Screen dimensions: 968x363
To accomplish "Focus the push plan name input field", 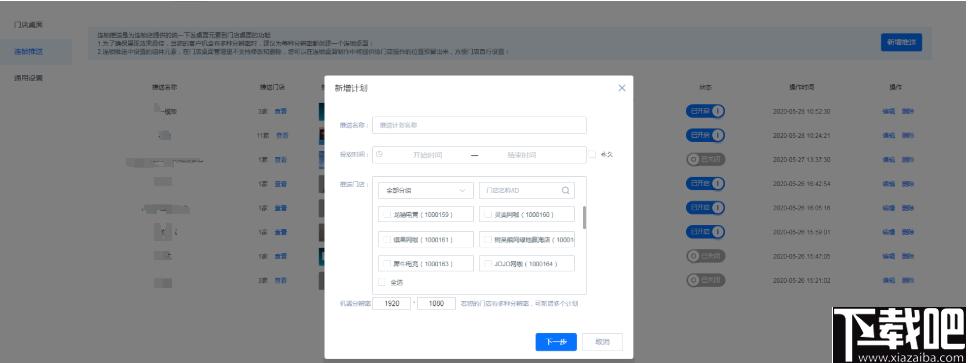I will point(479,125).
